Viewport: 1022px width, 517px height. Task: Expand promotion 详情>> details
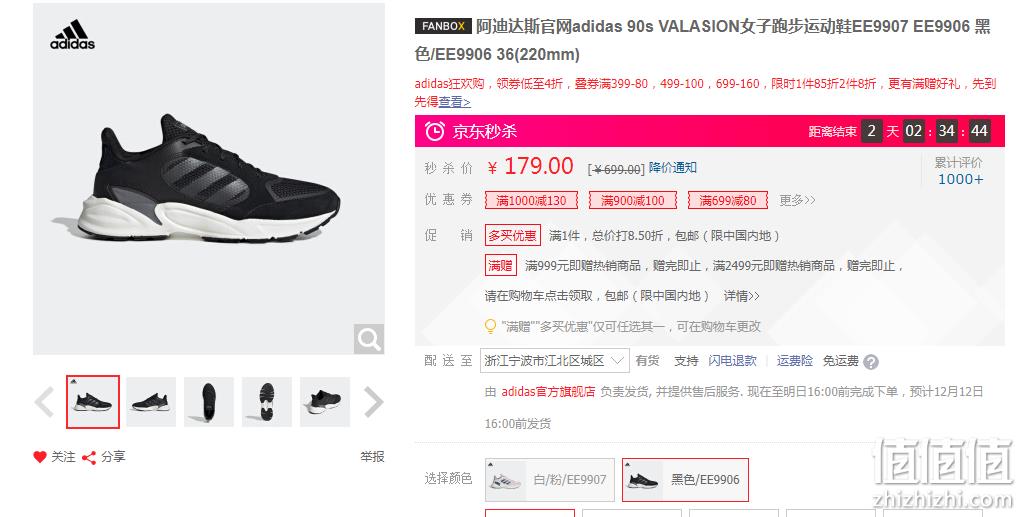pos(742,296)
